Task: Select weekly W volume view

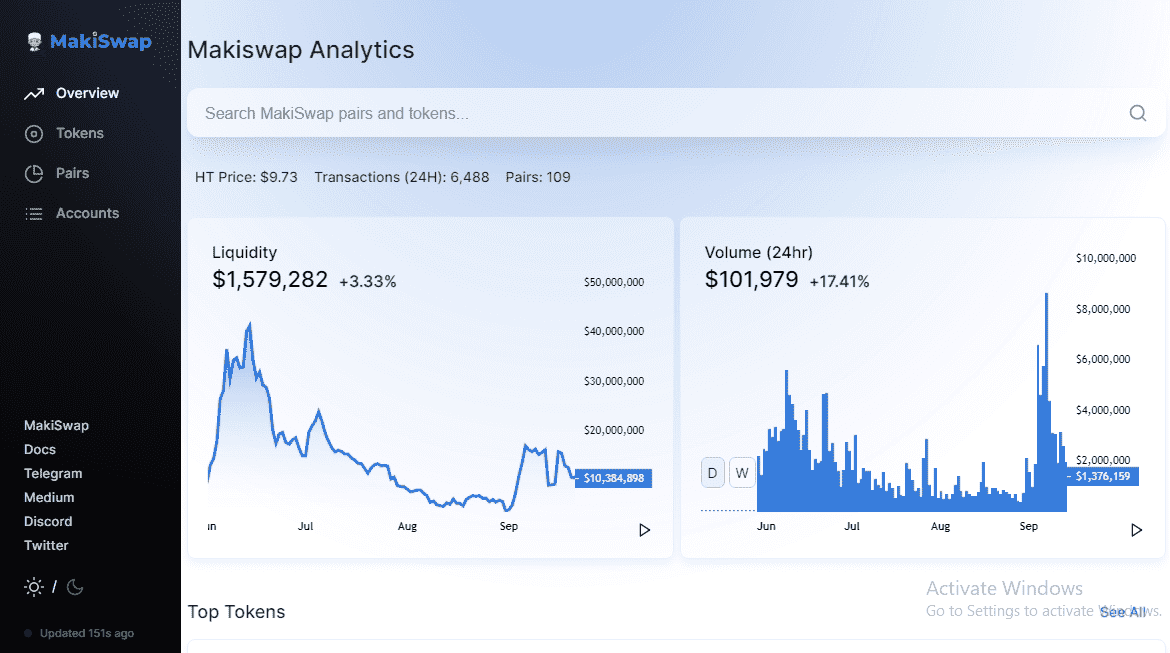Action: (x=742, y=473)
